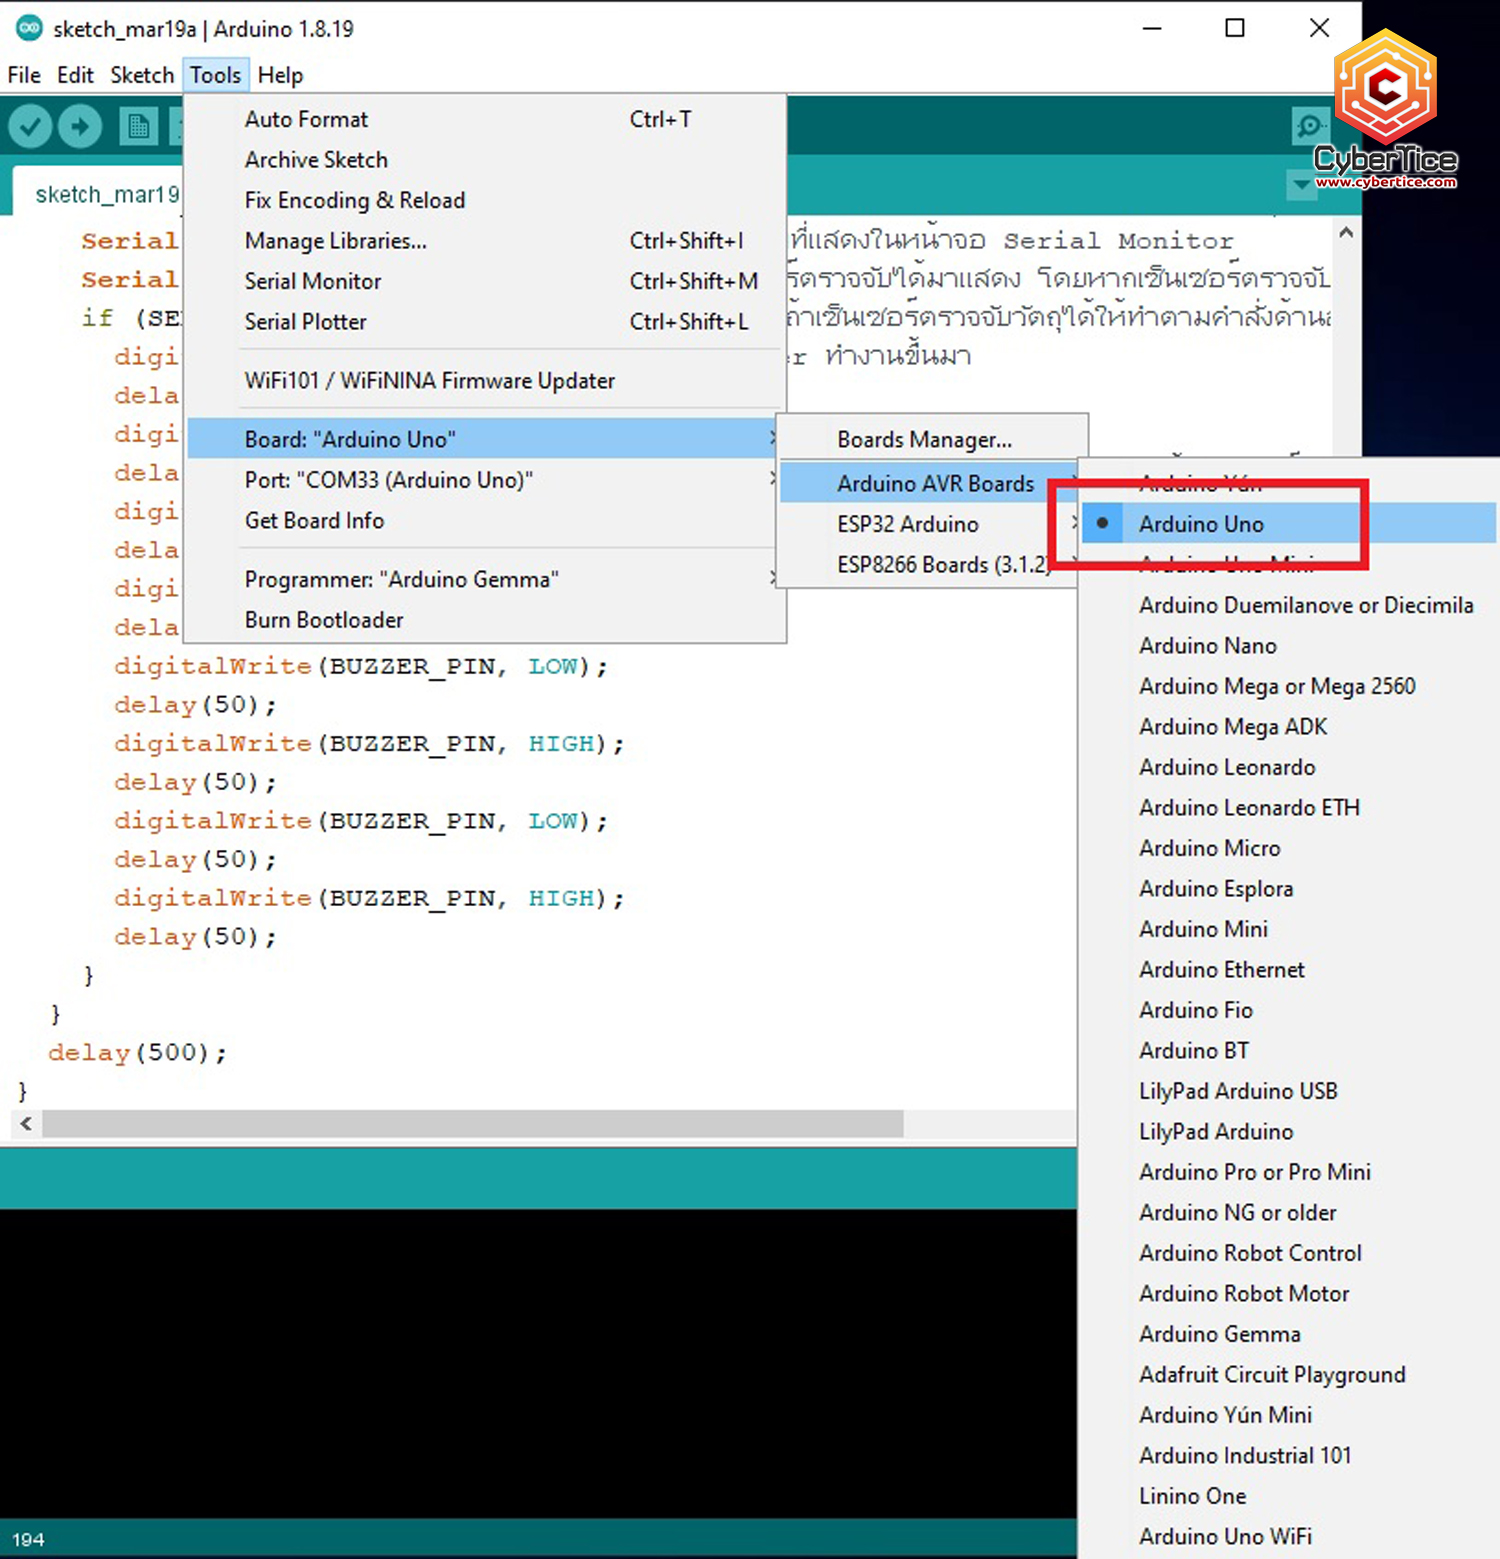Click the editor scroll-up arrow
This screenshot has height=1559, width=1500.
click(x=1346, y=233)
